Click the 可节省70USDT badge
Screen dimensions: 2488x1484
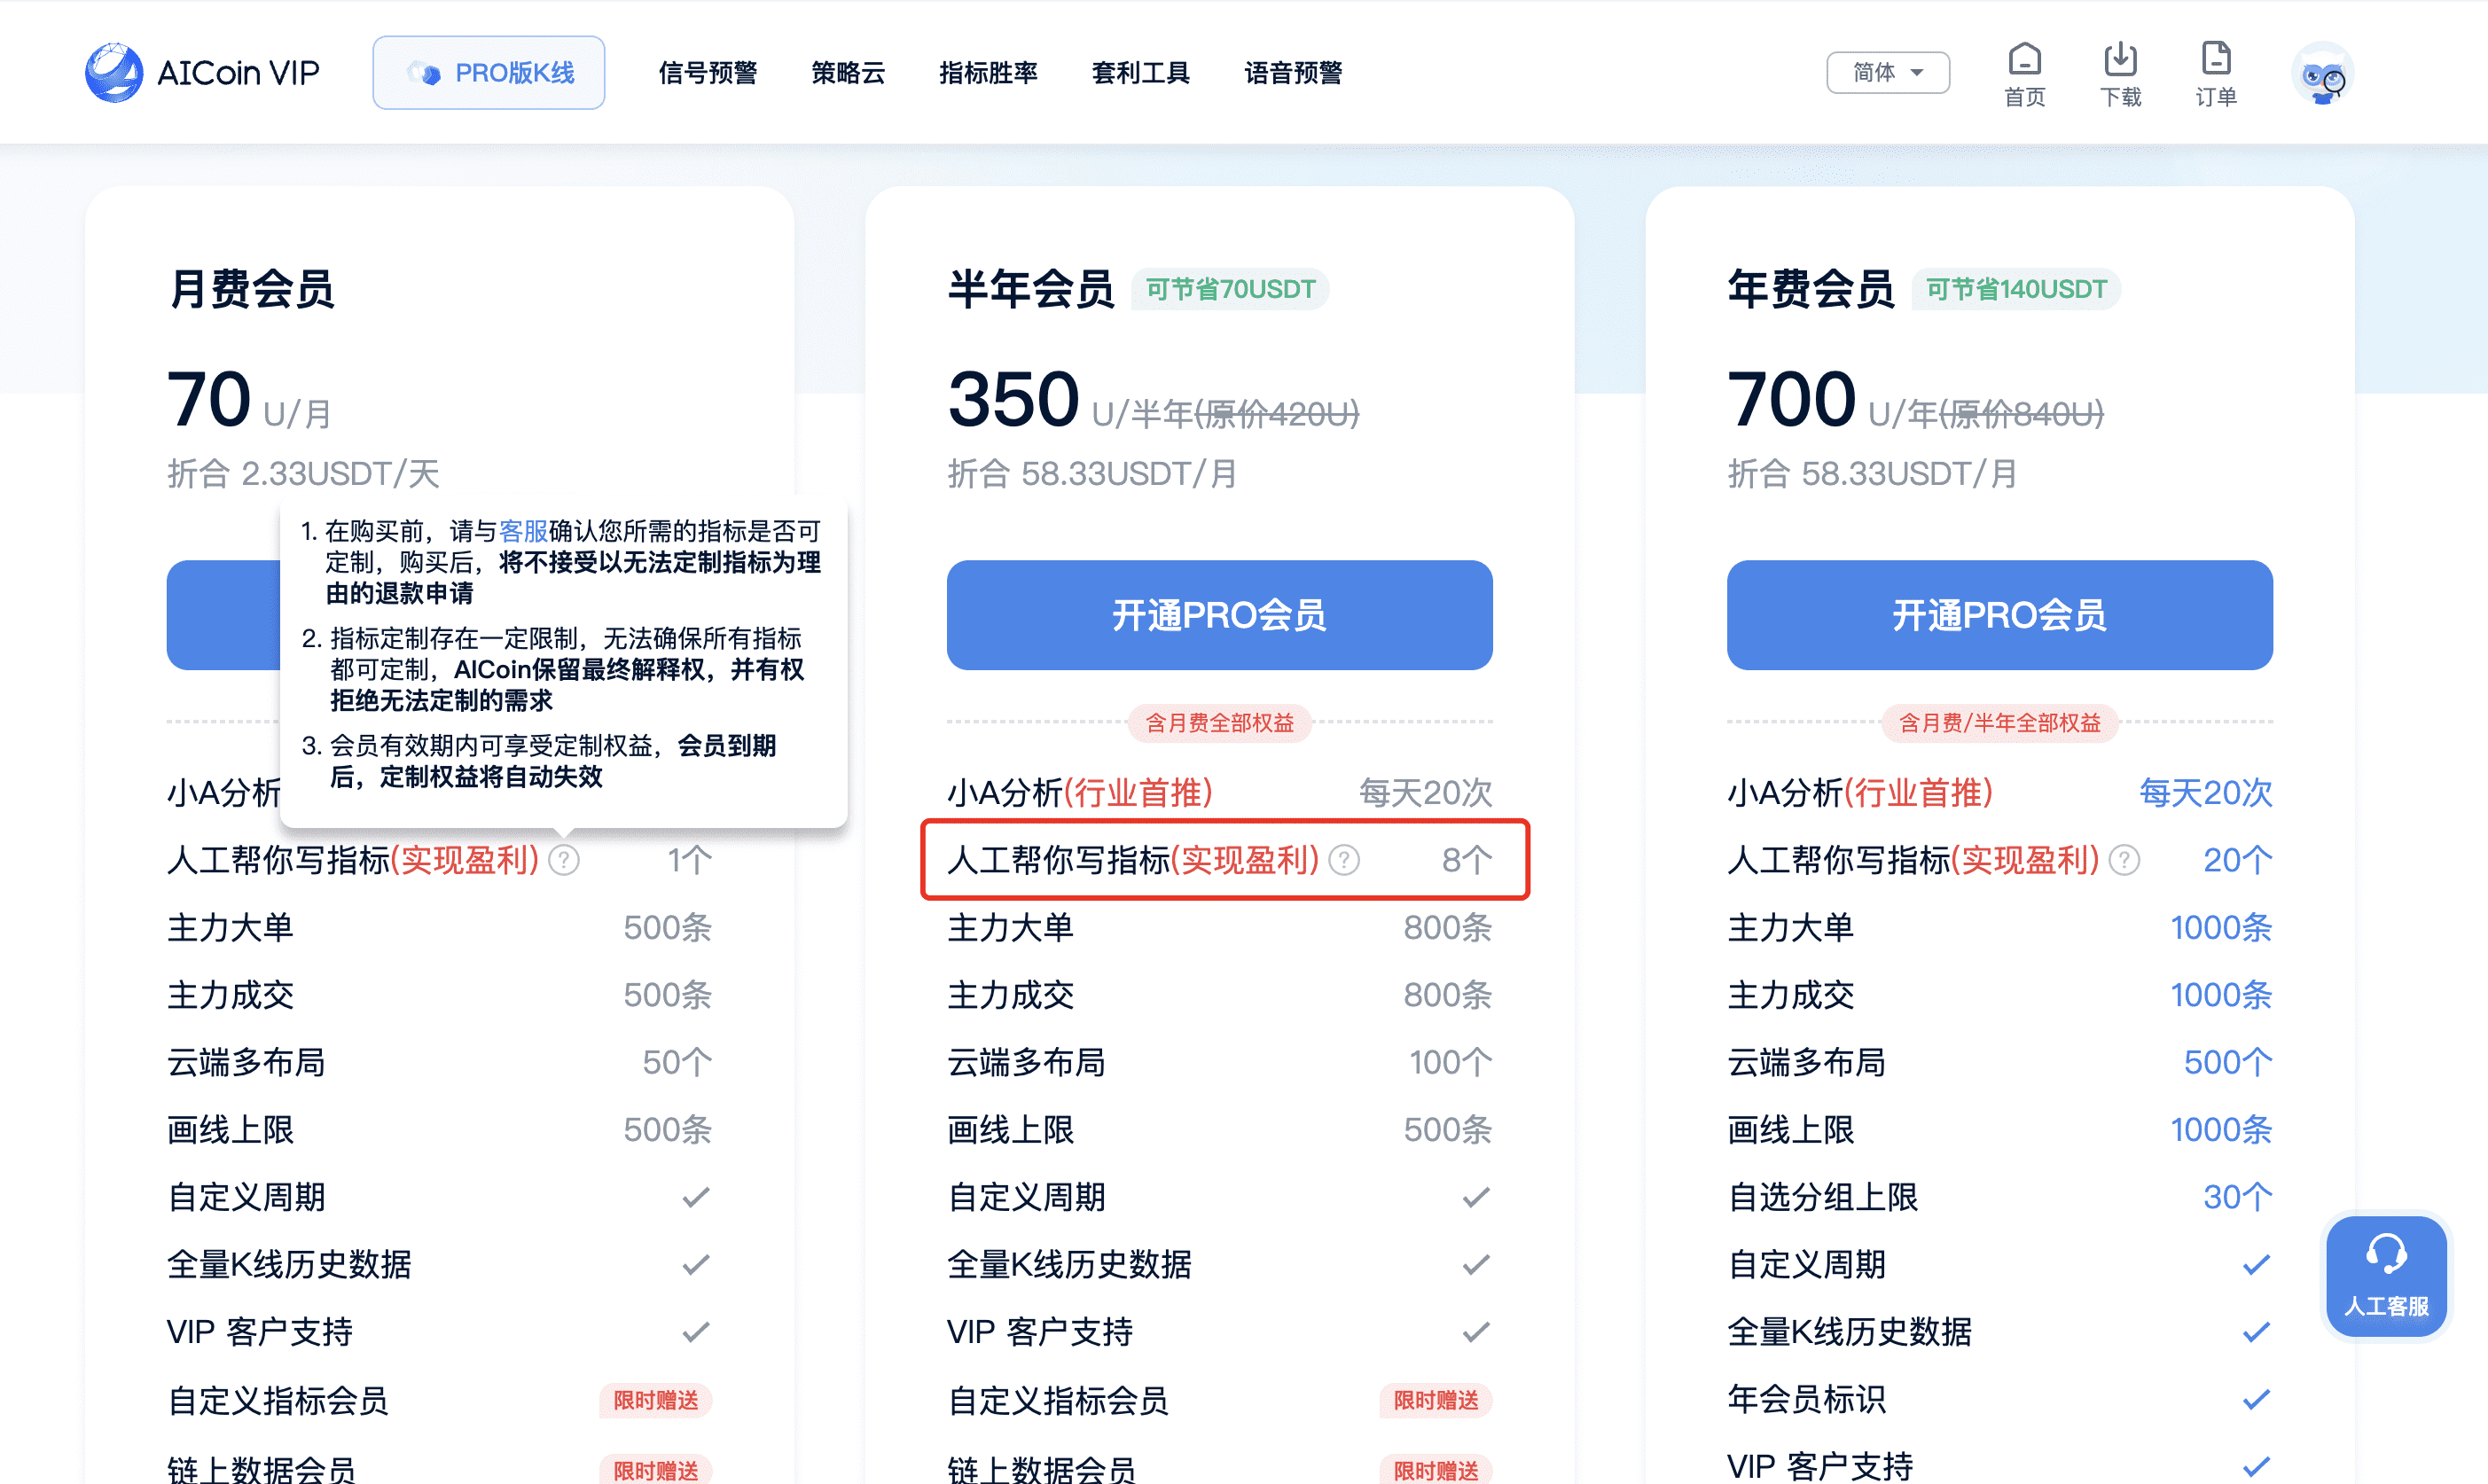[1230, 289]
